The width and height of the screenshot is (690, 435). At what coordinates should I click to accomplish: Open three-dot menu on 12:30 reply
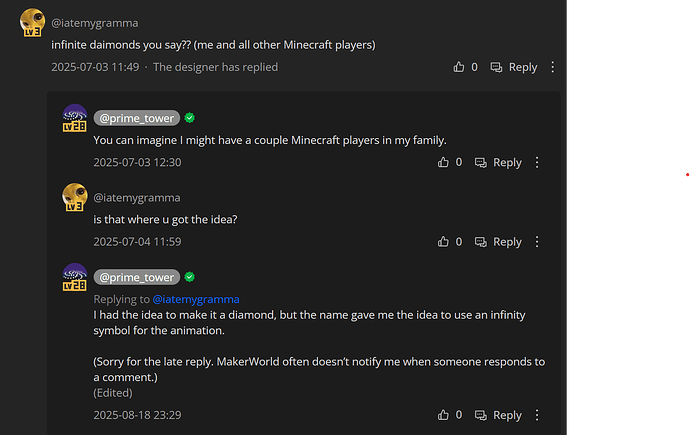click(537, 162)
